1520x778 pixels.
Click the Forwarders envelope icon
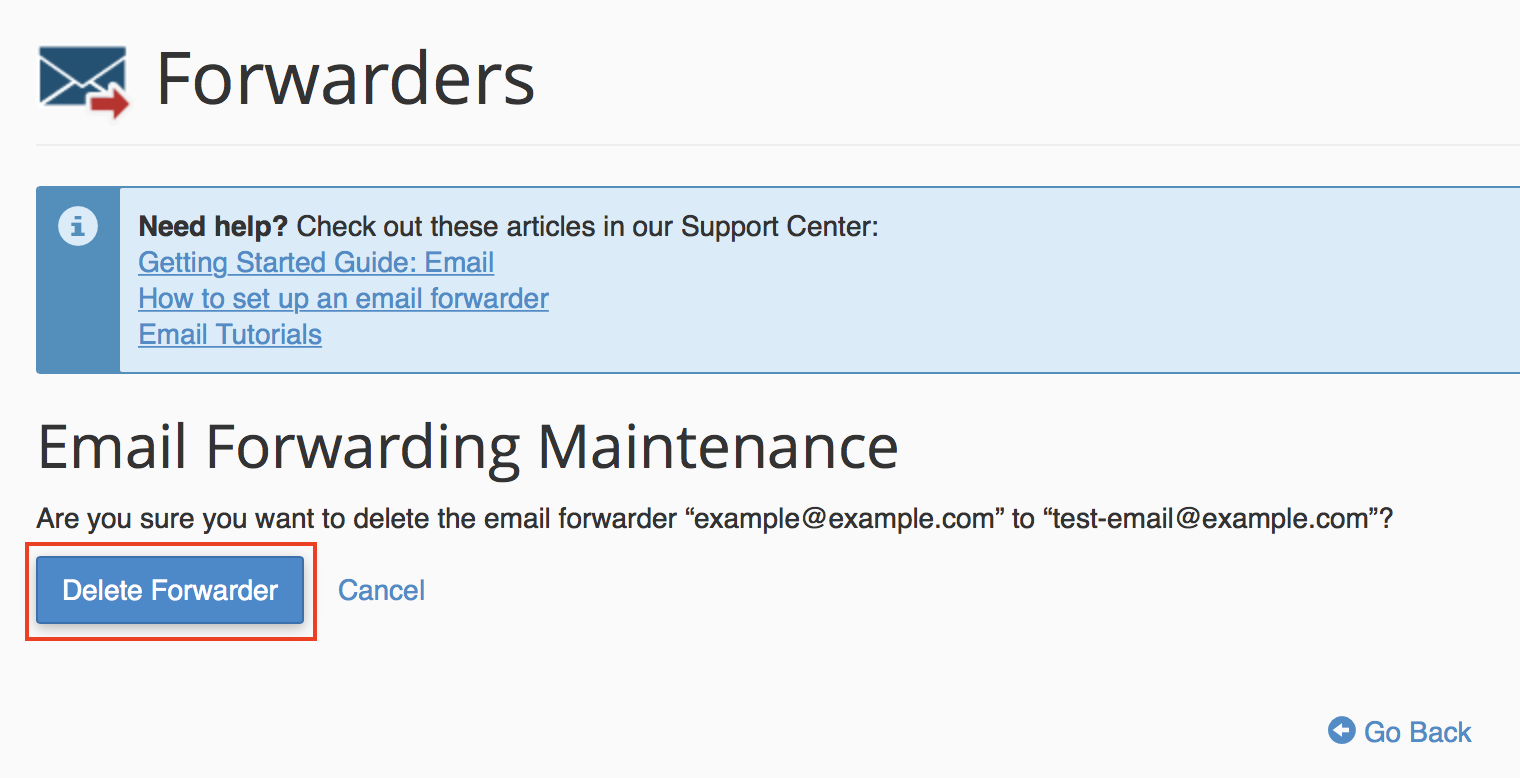coord(82,79)
